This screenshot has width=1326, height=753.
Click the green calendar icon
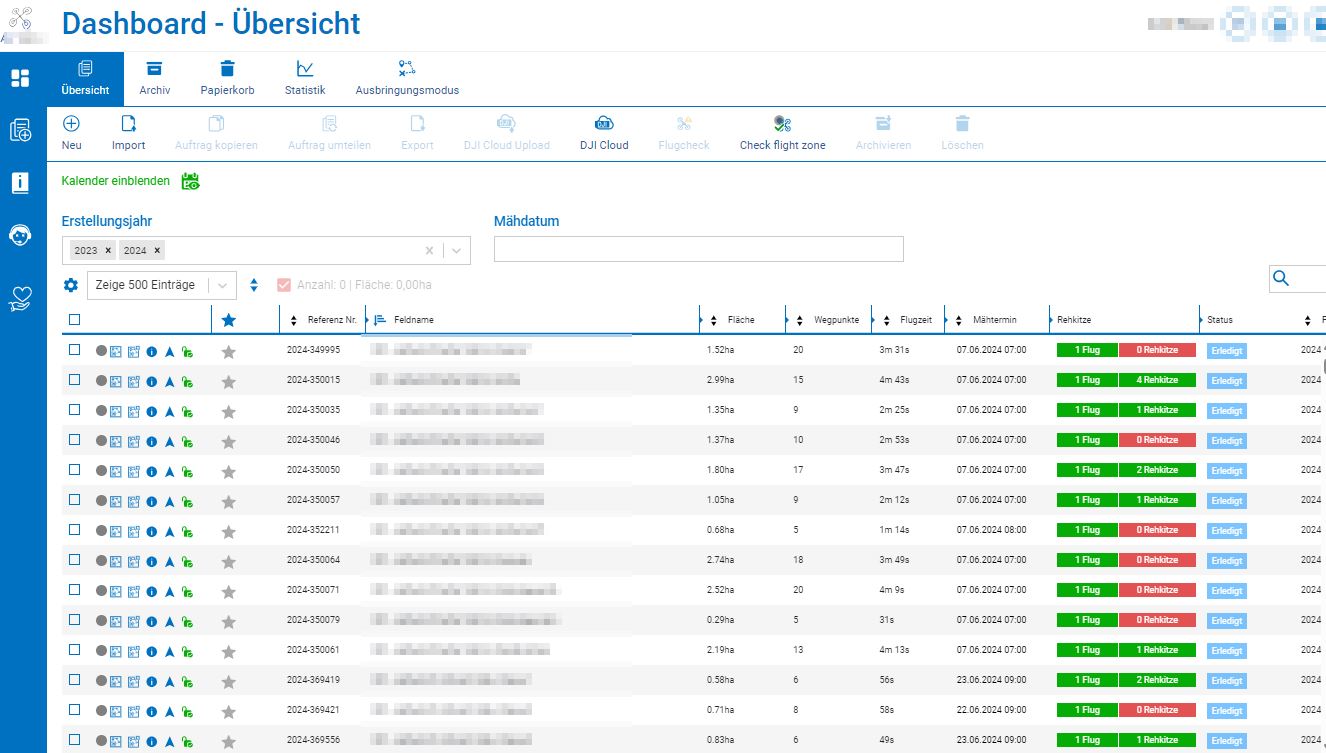(190, 181)
